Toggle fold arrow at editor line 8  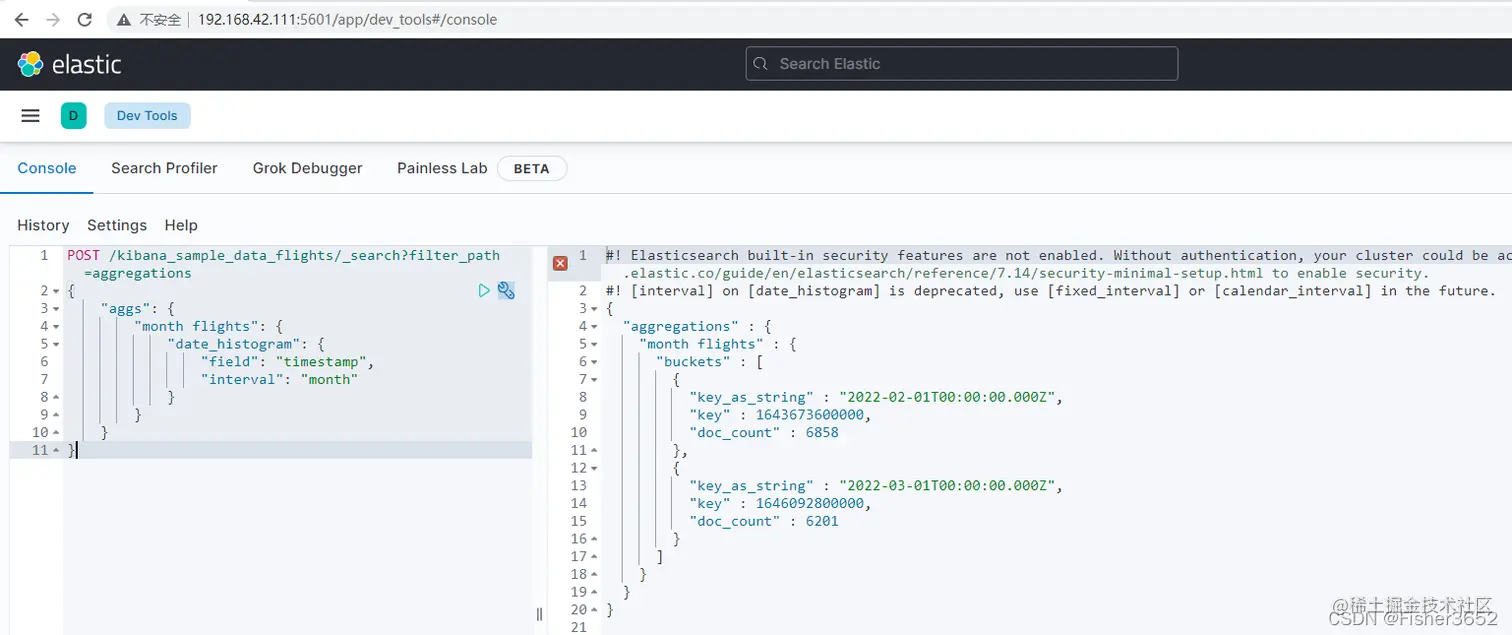pos(56,397)
